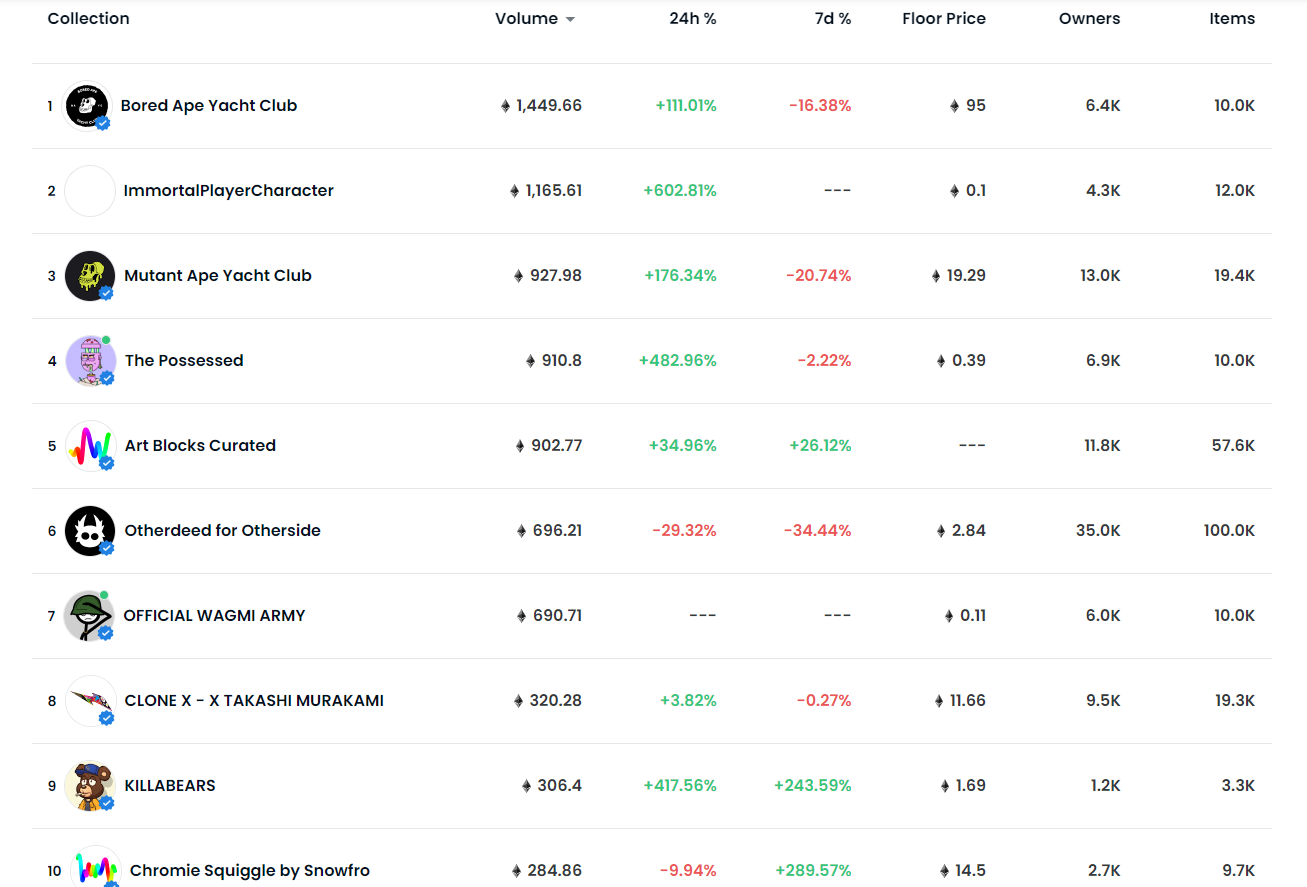
Task: Open Chromie Squiggle by Snowfro link
Action: pyautogui.click(x=250, y=871)
